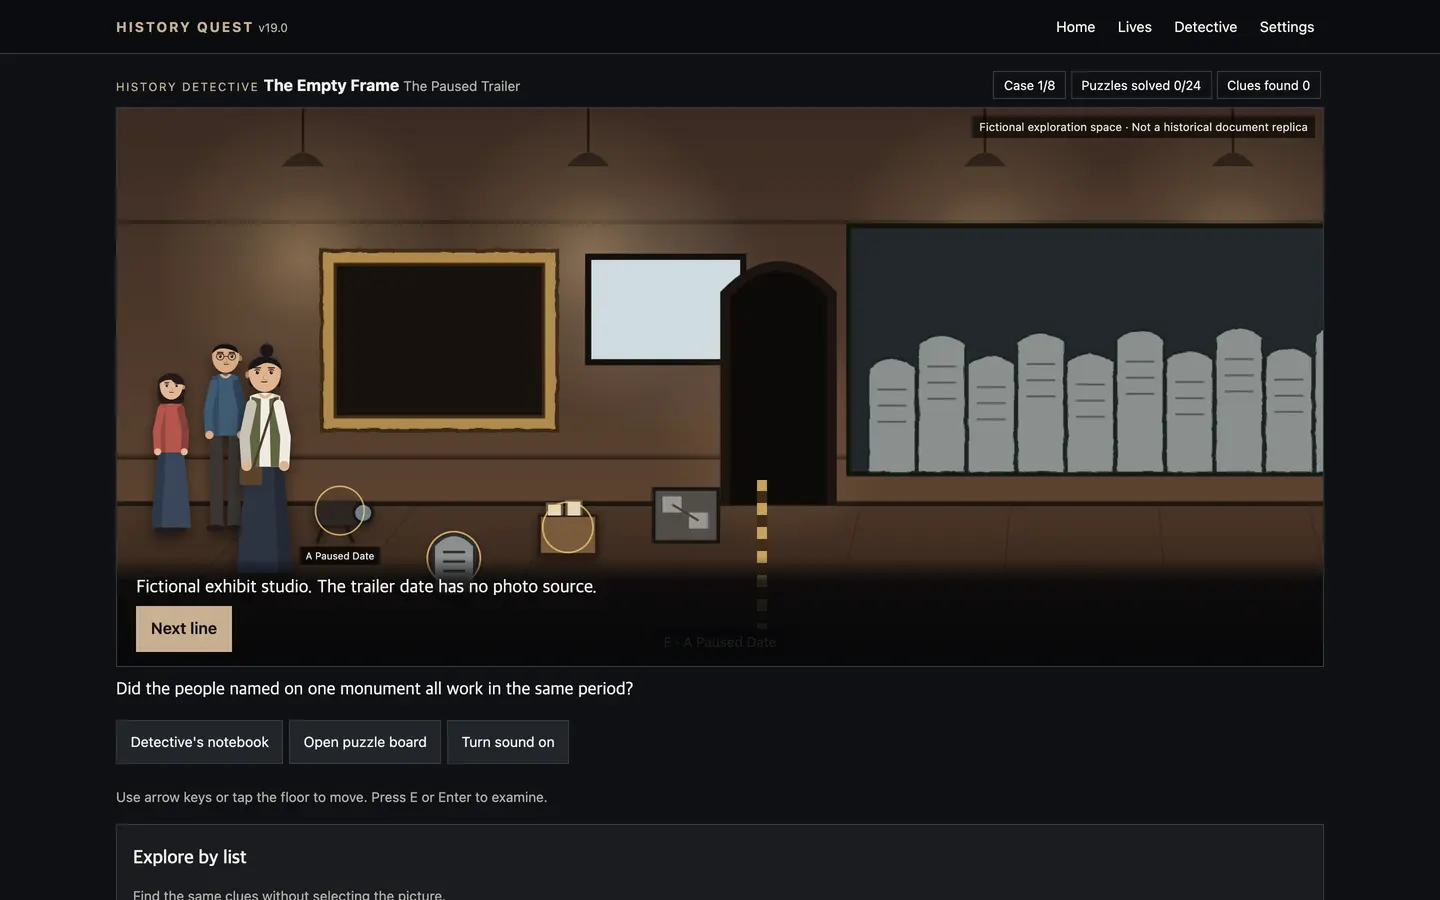
Task: Click the fictional exploration space notice
Action: click(1143, 127)
